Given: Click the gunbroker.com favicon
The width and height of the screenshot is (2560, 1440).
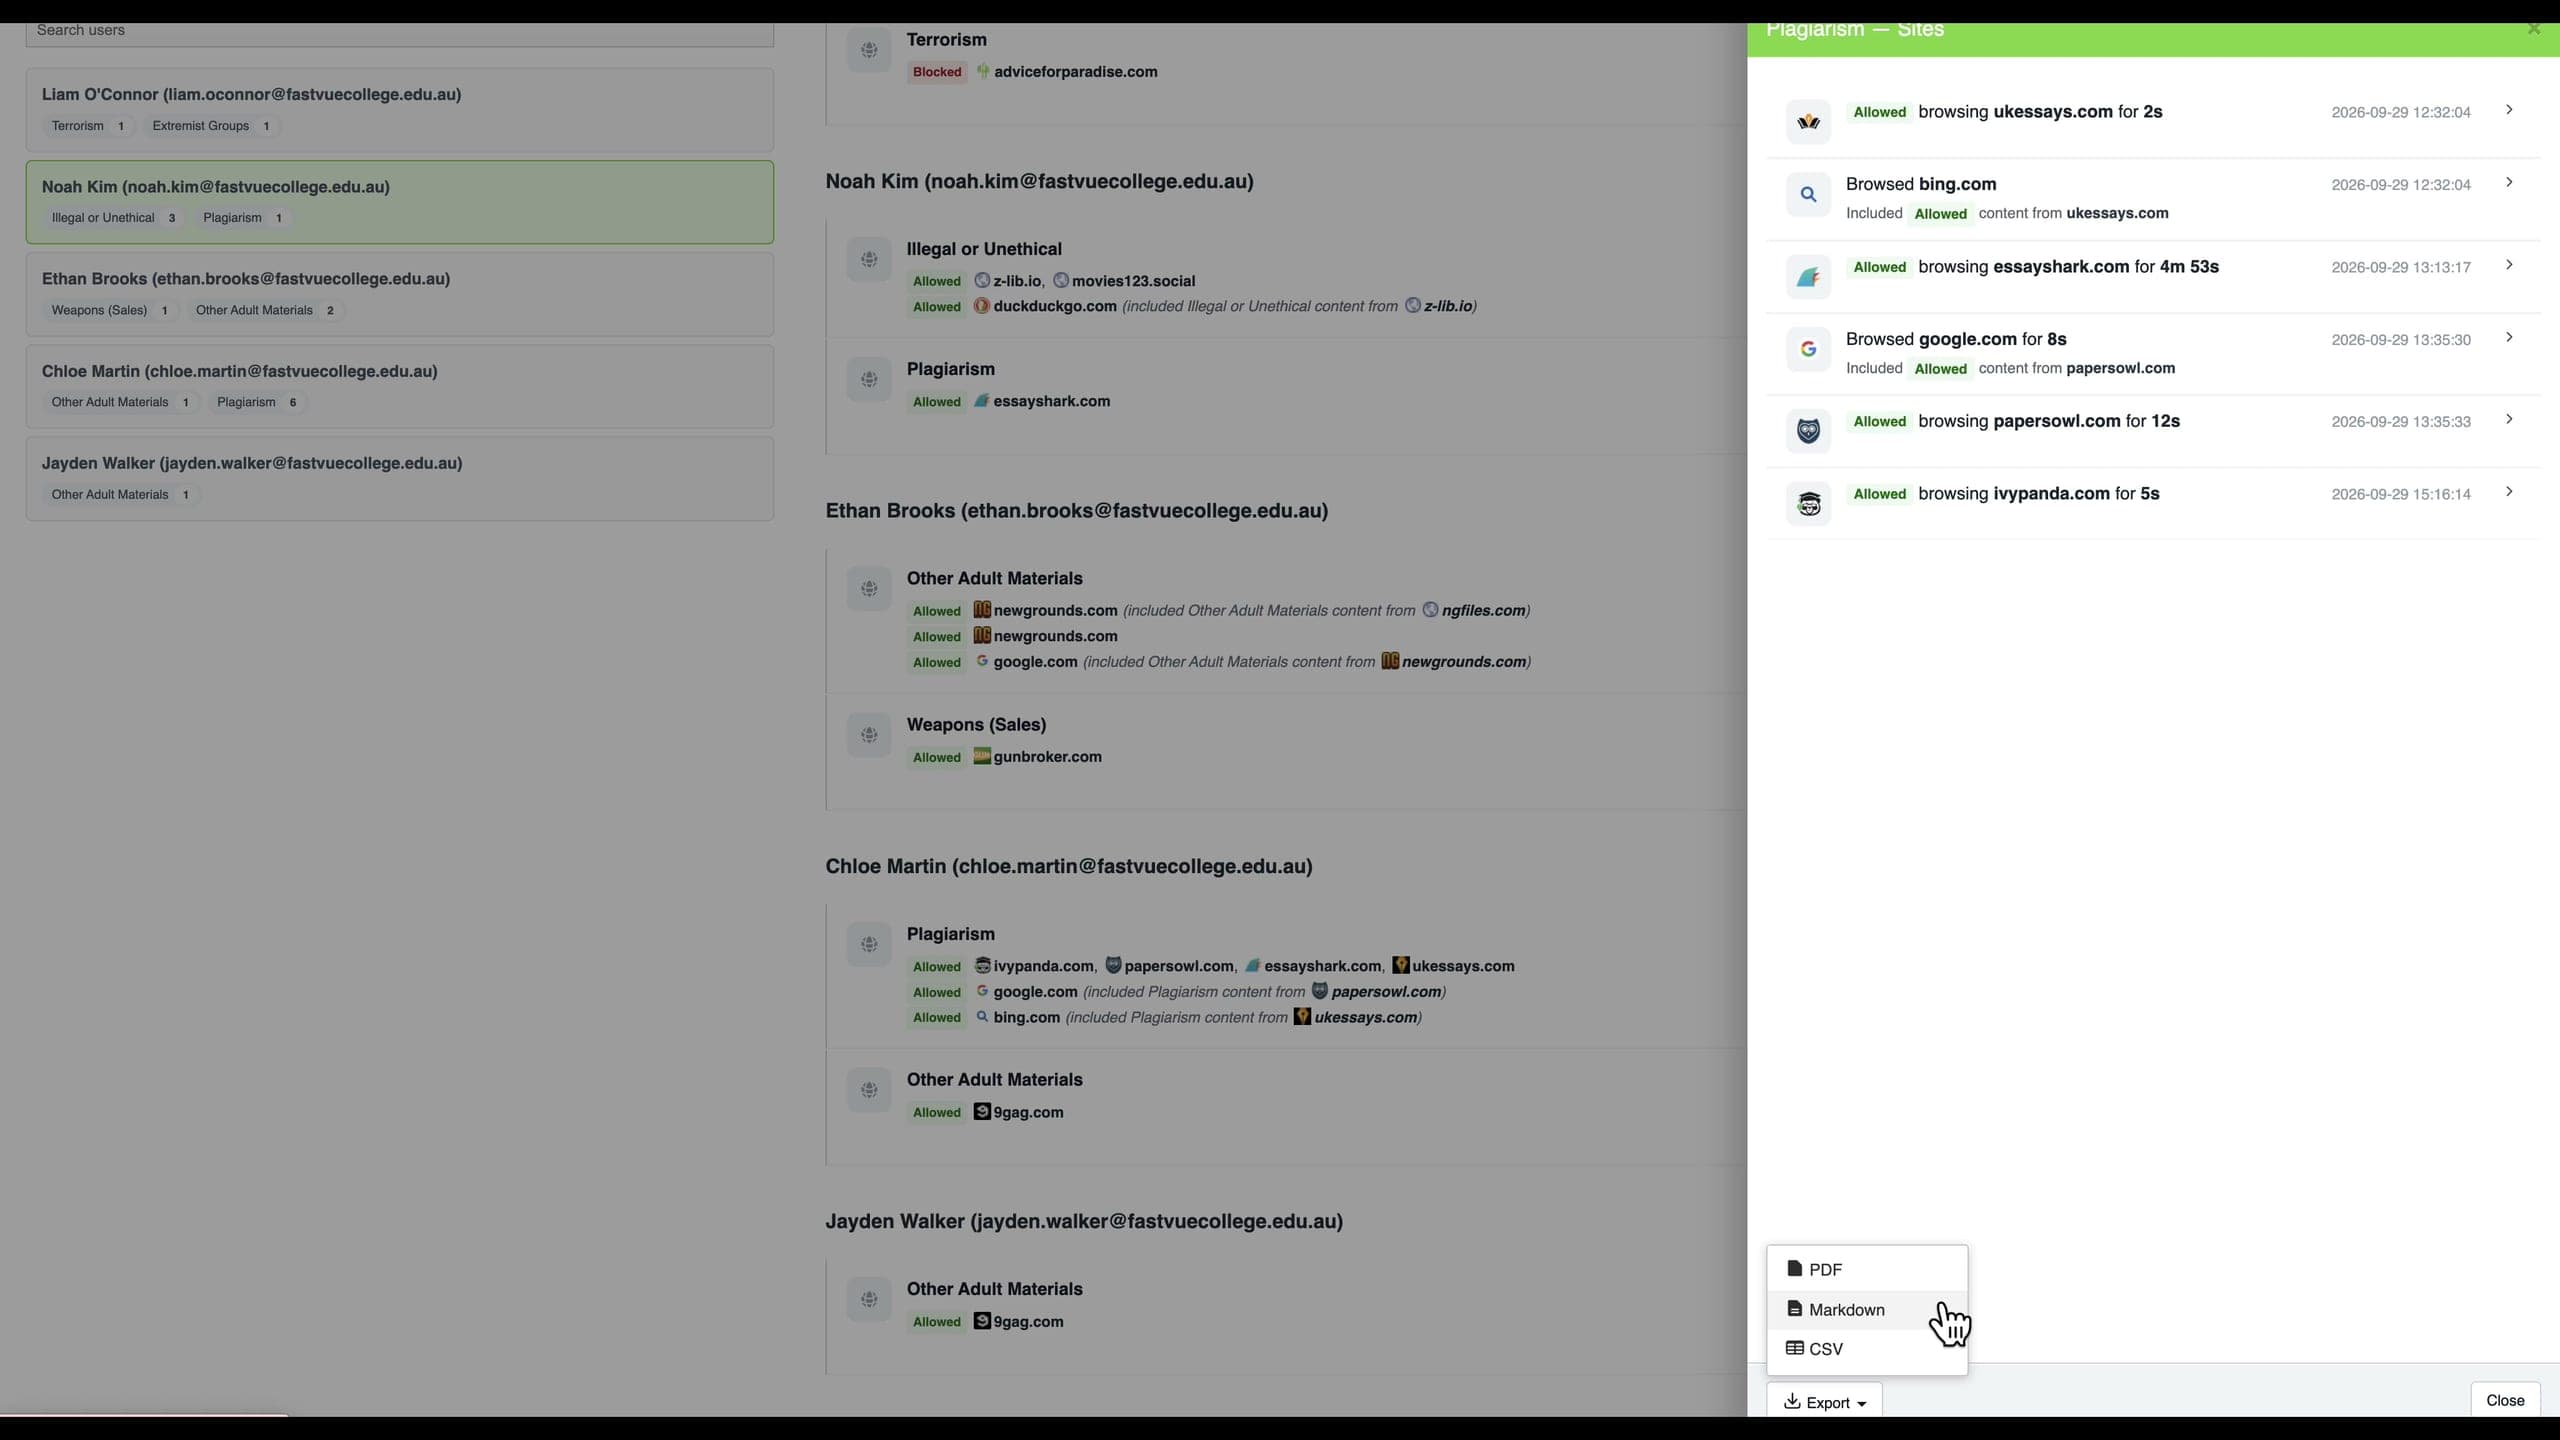Looking at the screenshot, I should pyautogui.click(x=982, y=756).
